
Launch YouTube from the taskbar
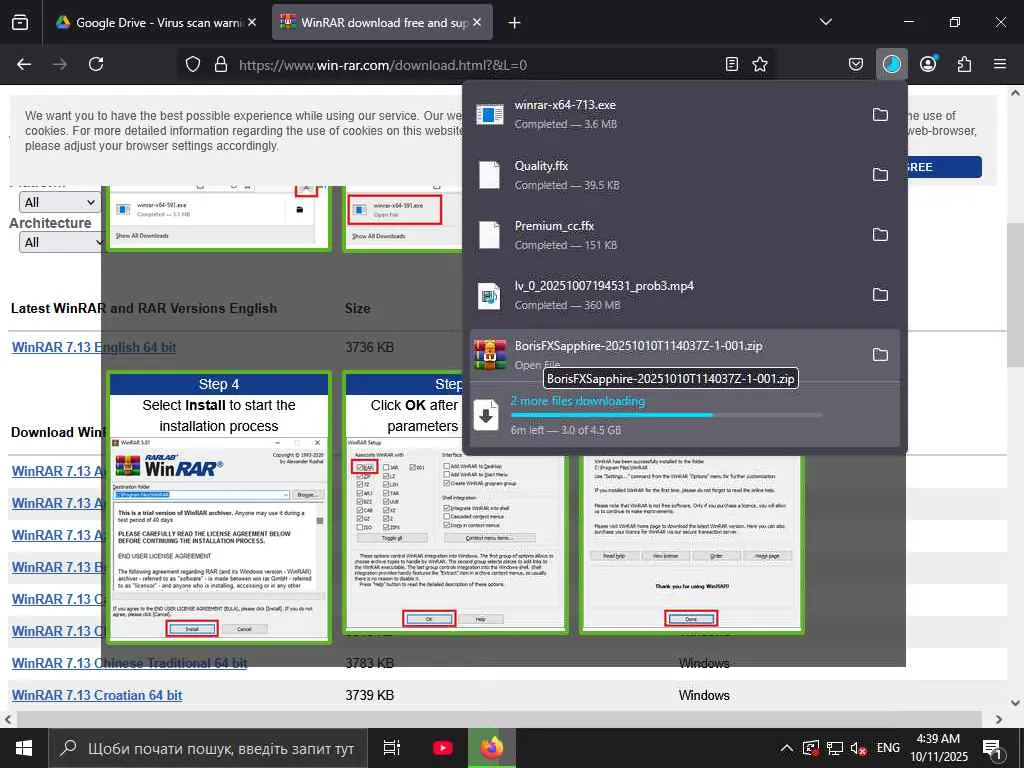442,748
